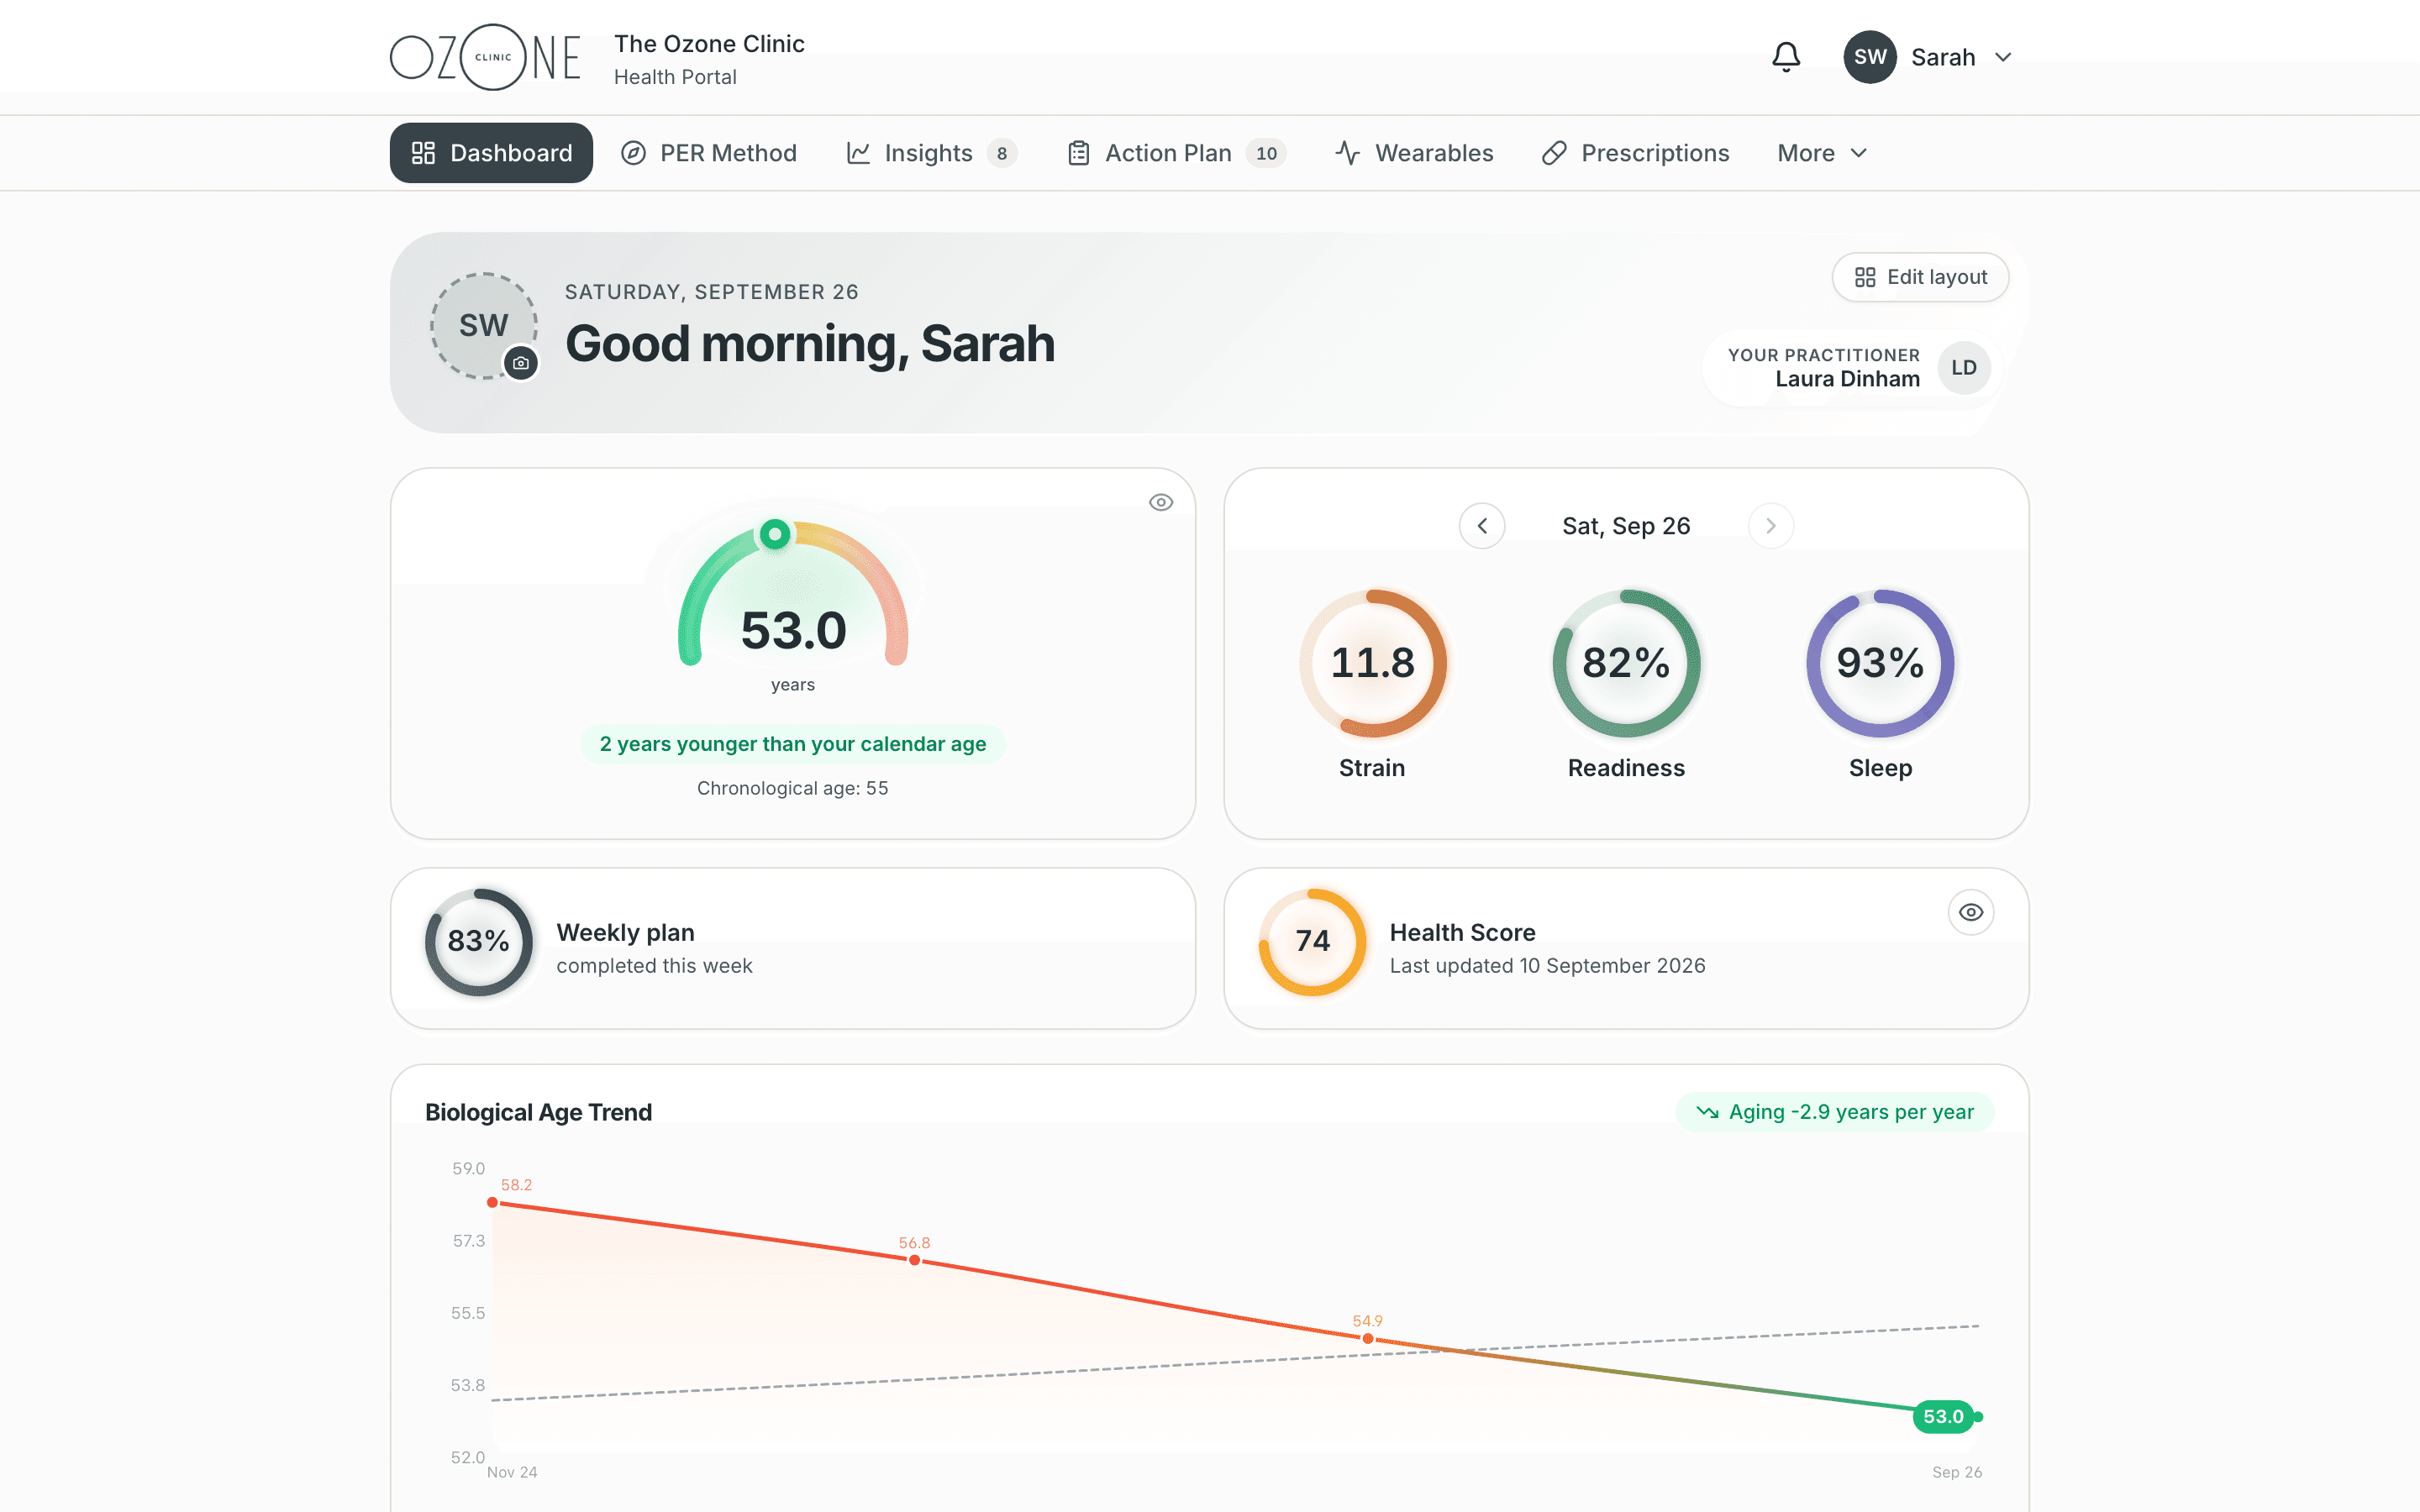Open the Wearables tab
Image resolution: width=2420 pixels, height=1512 pixels.
1414,153
